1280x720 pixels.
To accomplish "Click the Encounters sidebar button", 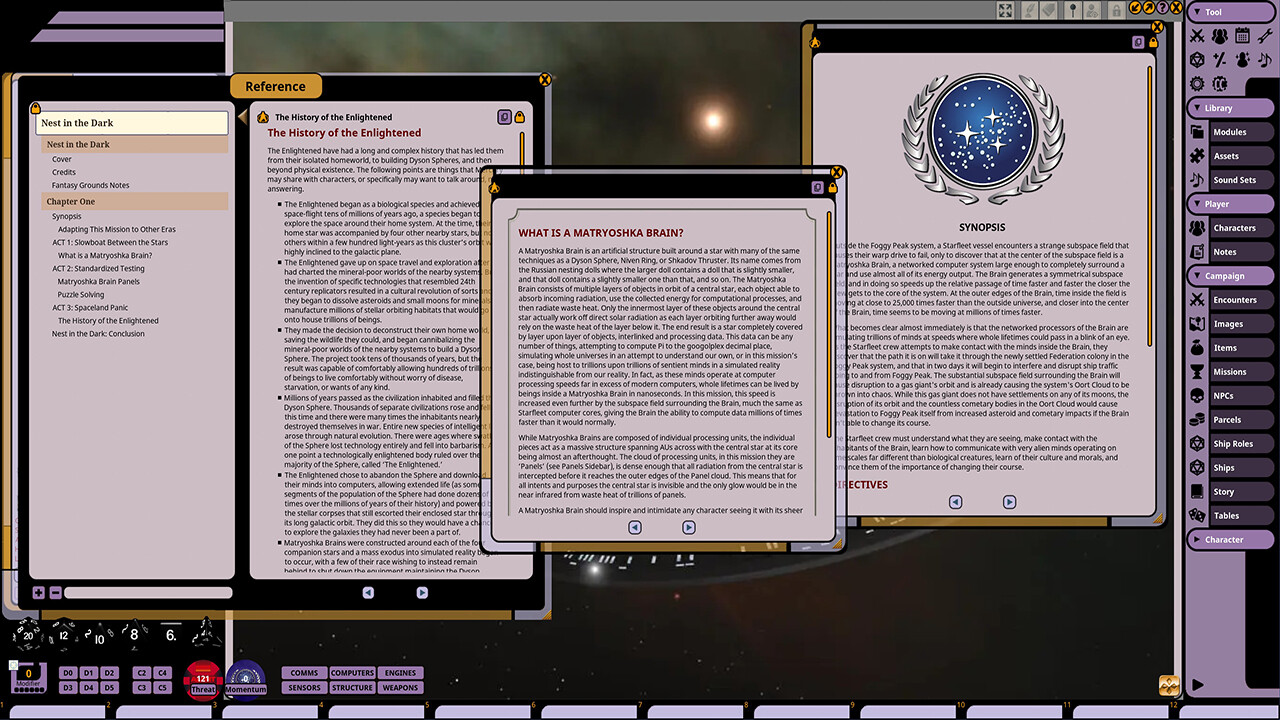I will 1234,300.
